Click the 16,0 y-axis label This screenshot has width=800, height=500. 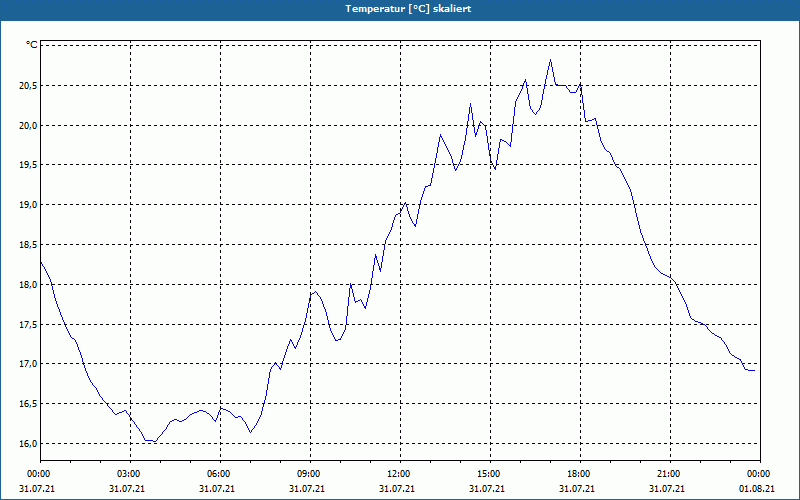(x=28, y=444)
